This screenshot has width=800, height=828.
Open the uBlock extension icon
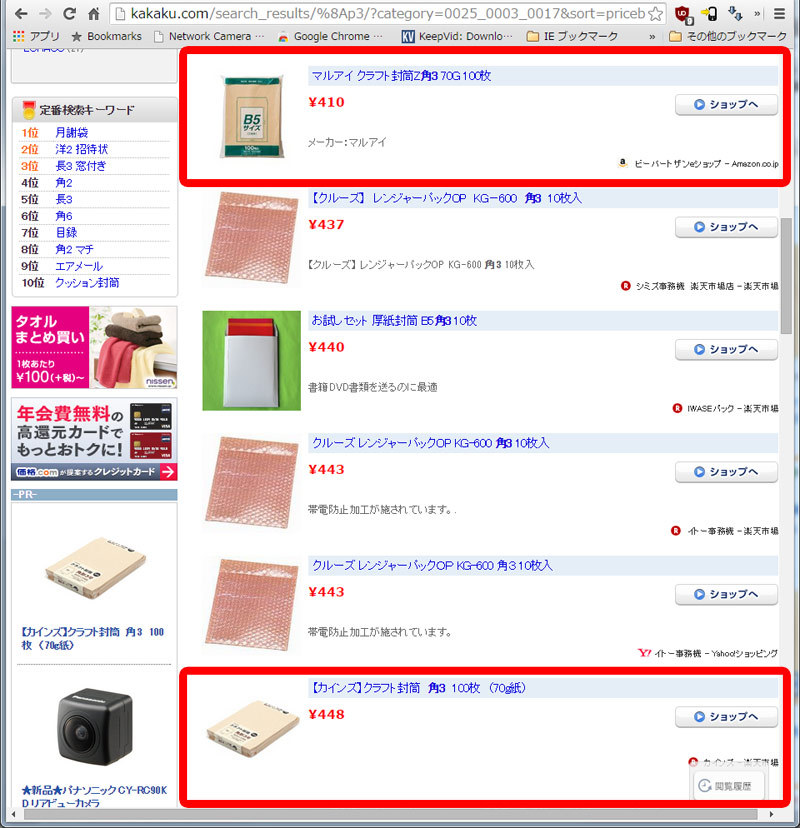pyautogui.click(x=684, y=14)
